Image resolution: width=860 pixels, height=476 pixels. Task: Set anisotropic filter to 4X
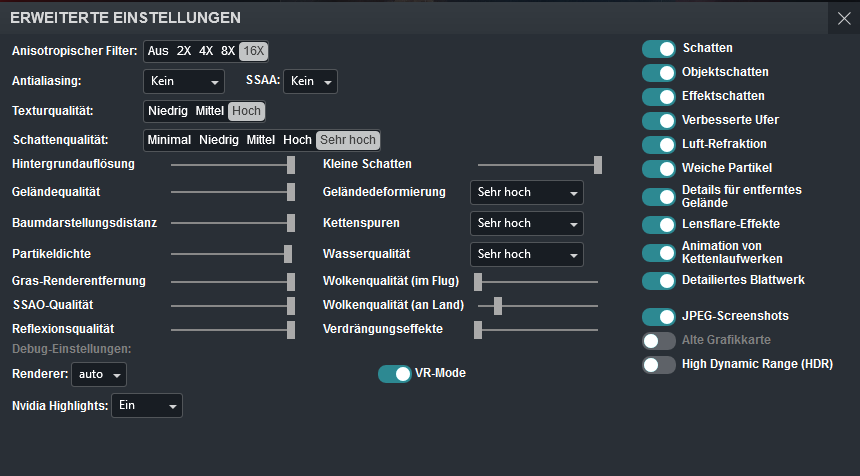pyautogui.click(x=206, y=51)
